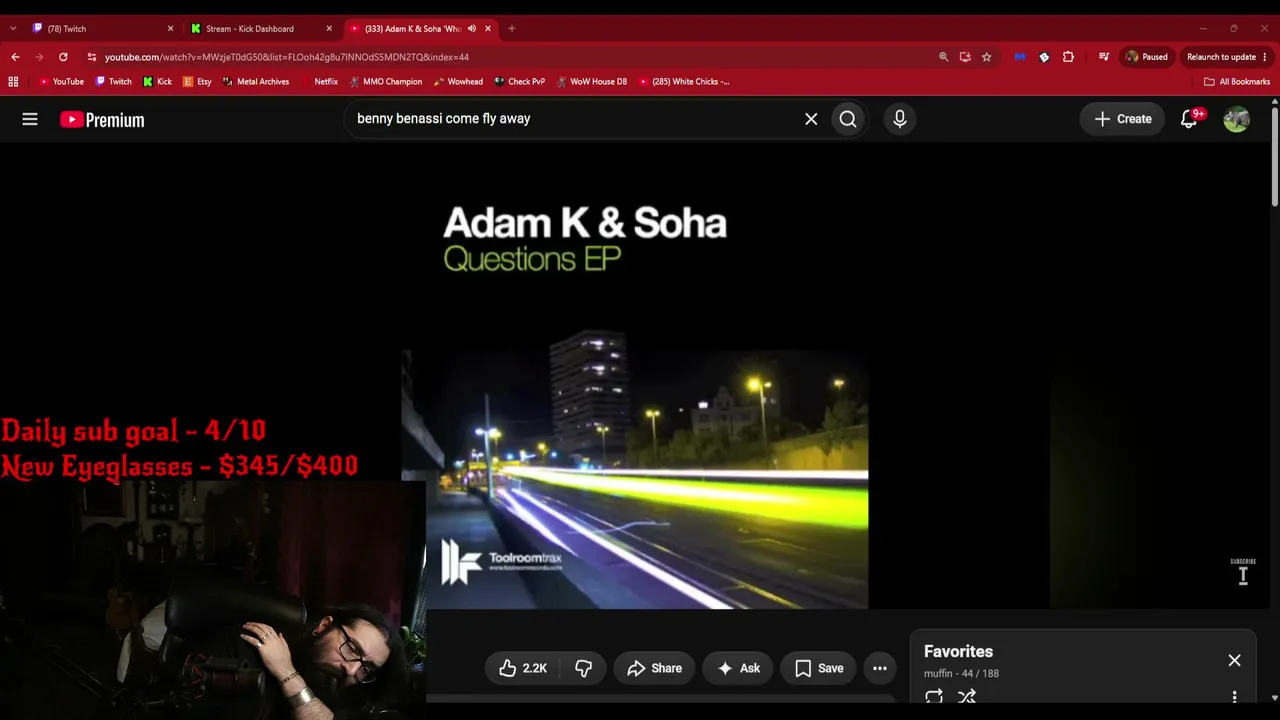Image resolution: width=1280 pixels, height=720 pixels.
Task: Switch to the (78) Twitch tab
Action: pyautogui.click(x=101, y=28)
